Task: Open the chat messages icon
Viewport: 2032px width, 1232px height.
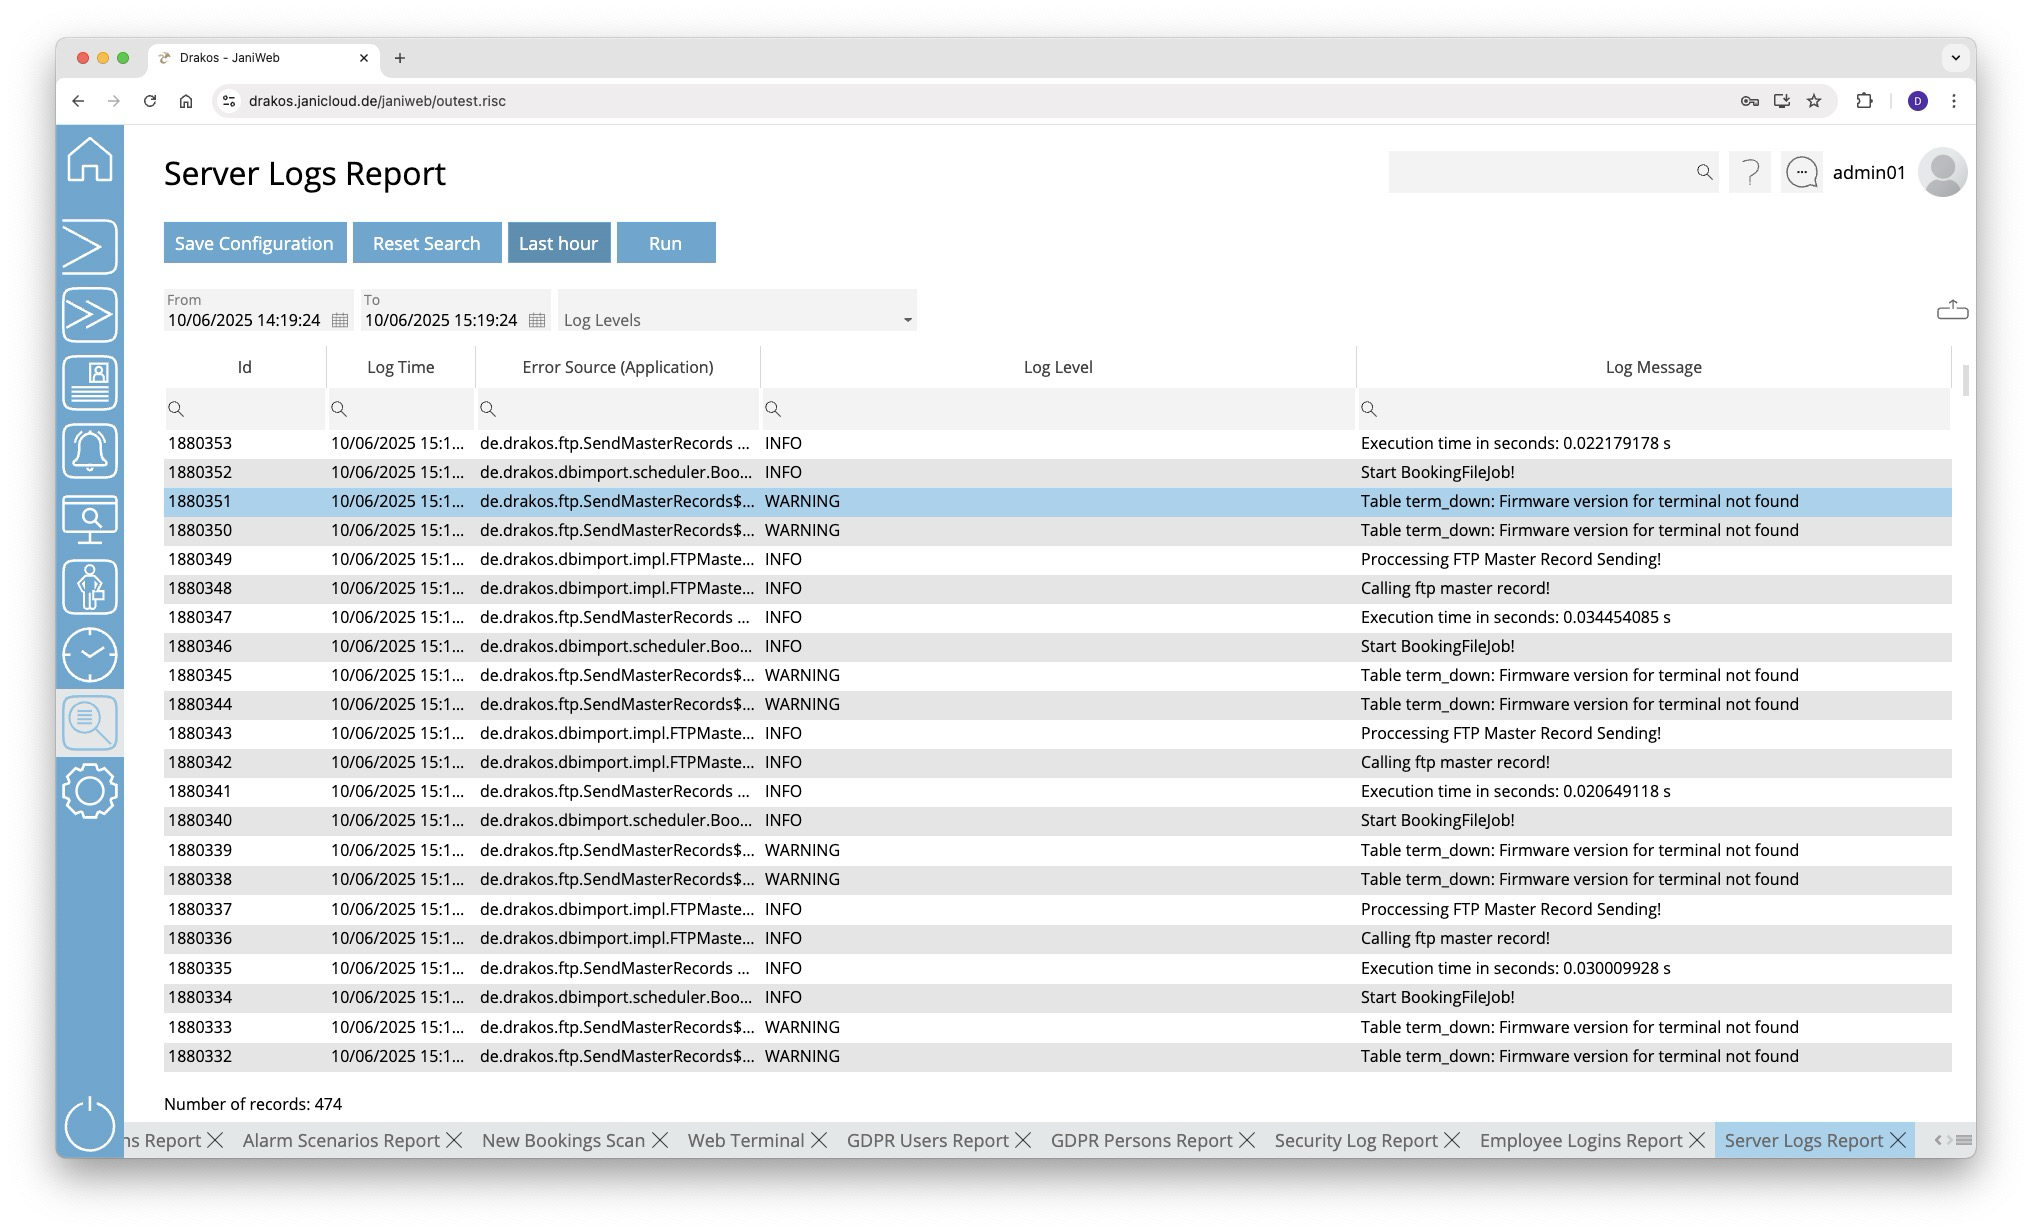Action: point(1801,172)
